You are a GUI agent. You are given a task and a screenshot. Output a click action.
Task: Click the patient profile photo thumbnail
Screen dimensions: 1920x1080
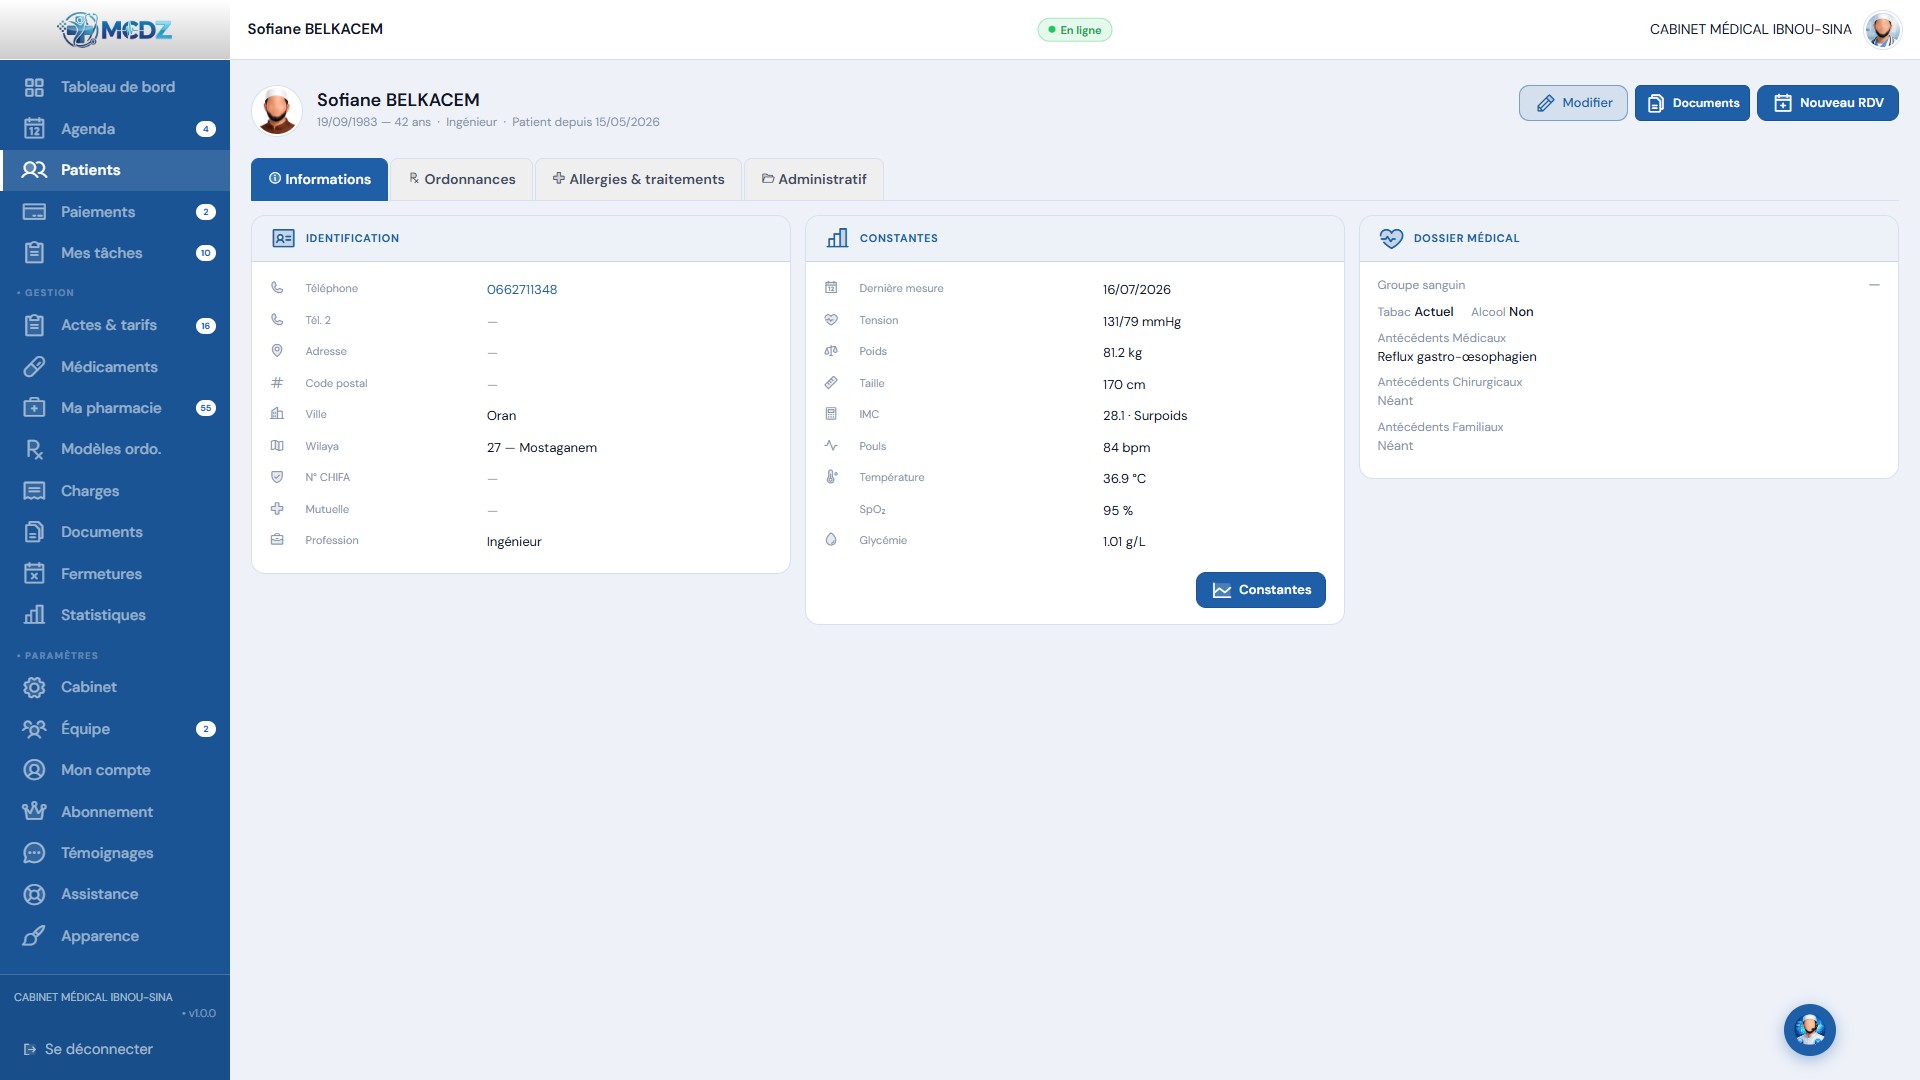277,110
